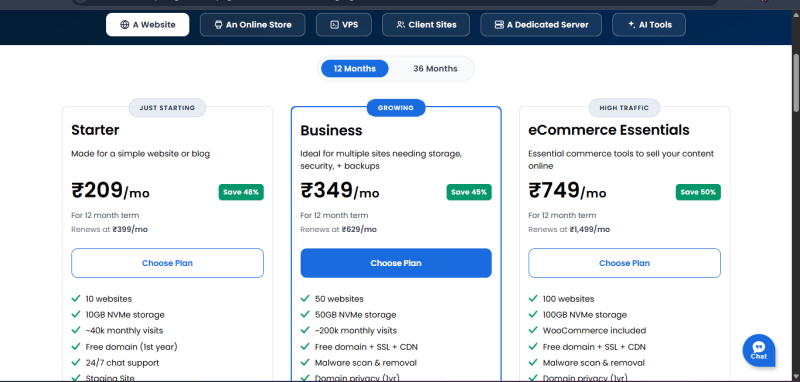Click checkmark icon beside WooCommerce included
Screen dimensions: 800x382
tap(533, 330)
